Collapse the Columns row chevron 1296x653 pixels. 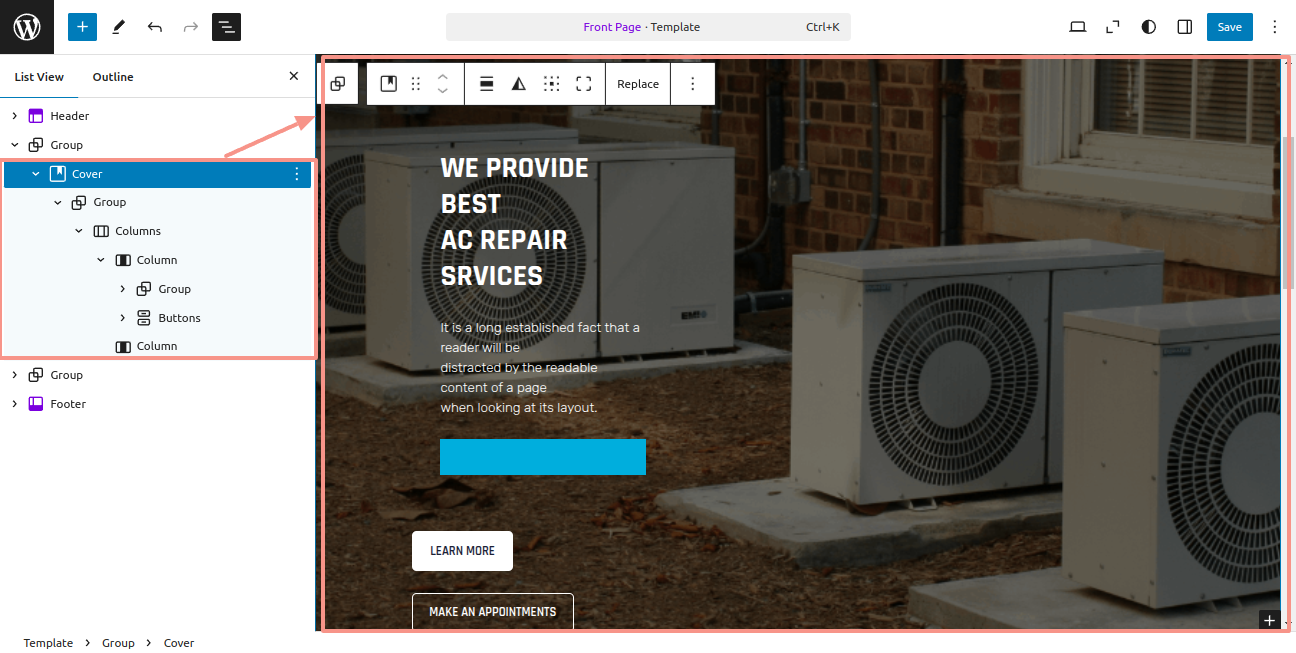79,231
